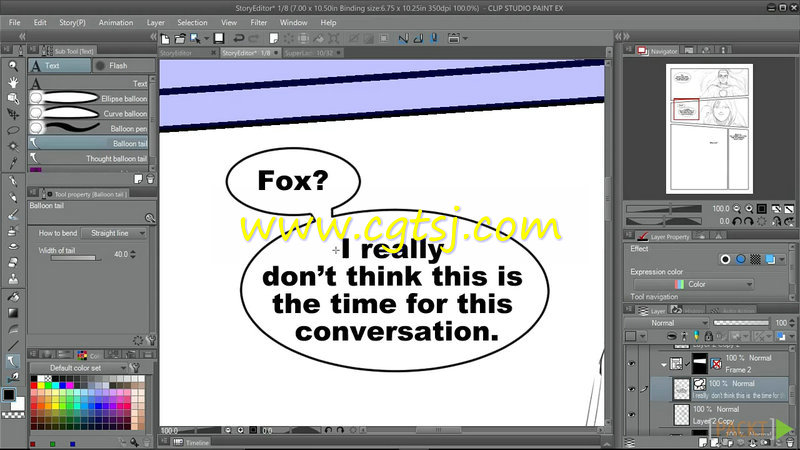This screenshot has height=450, width=800.
Task: Click Zoom in in Navigator panel
Action: (749, 209)
